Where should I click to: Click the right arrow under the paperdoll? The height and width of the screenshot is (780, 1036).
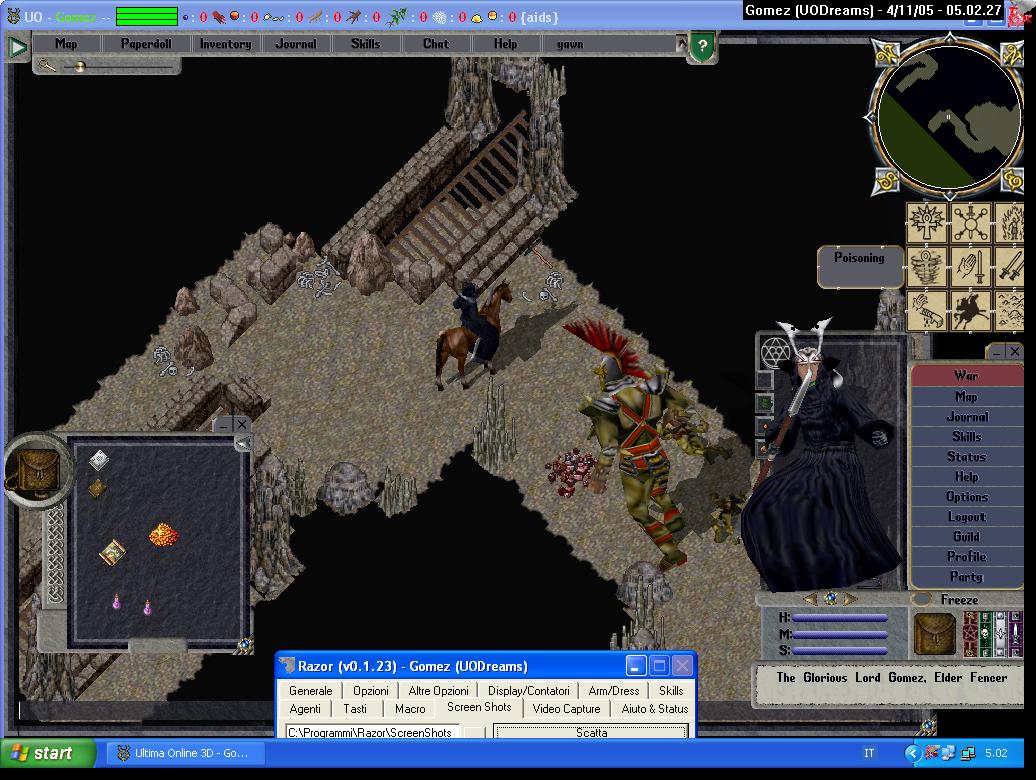pyautogui.click(x=850, y=599)
